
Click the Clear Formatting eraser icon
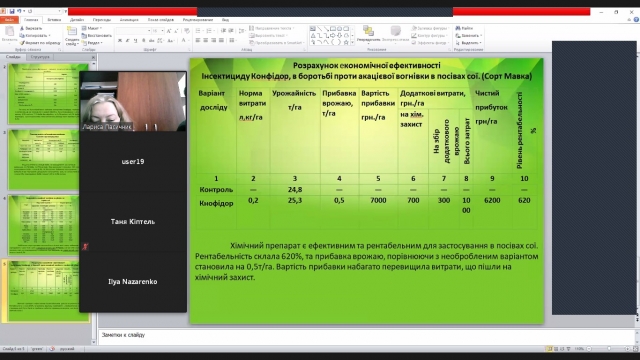click(187, 31)
